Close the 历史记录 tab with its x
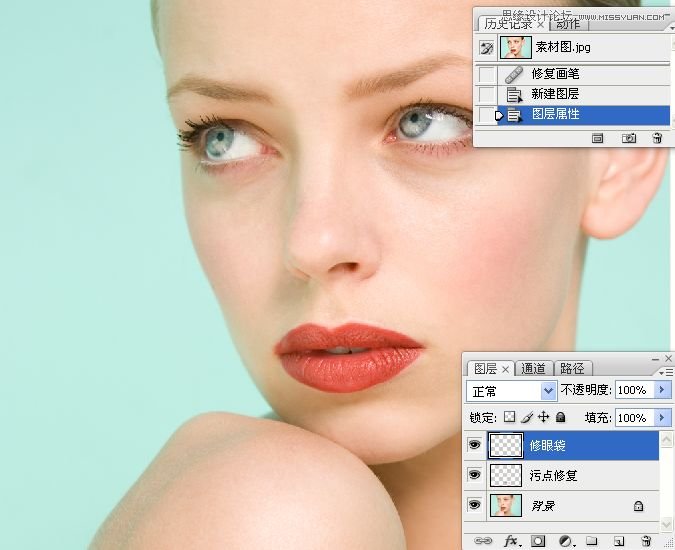 click(541, 25)
